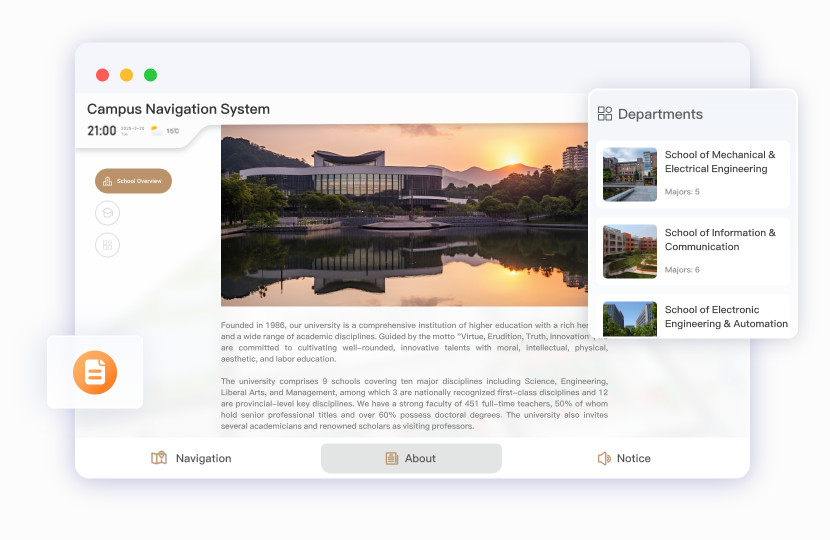Click the speaker icon on the Notice tab
Viewport: 830px width, 540px height.
604,458
